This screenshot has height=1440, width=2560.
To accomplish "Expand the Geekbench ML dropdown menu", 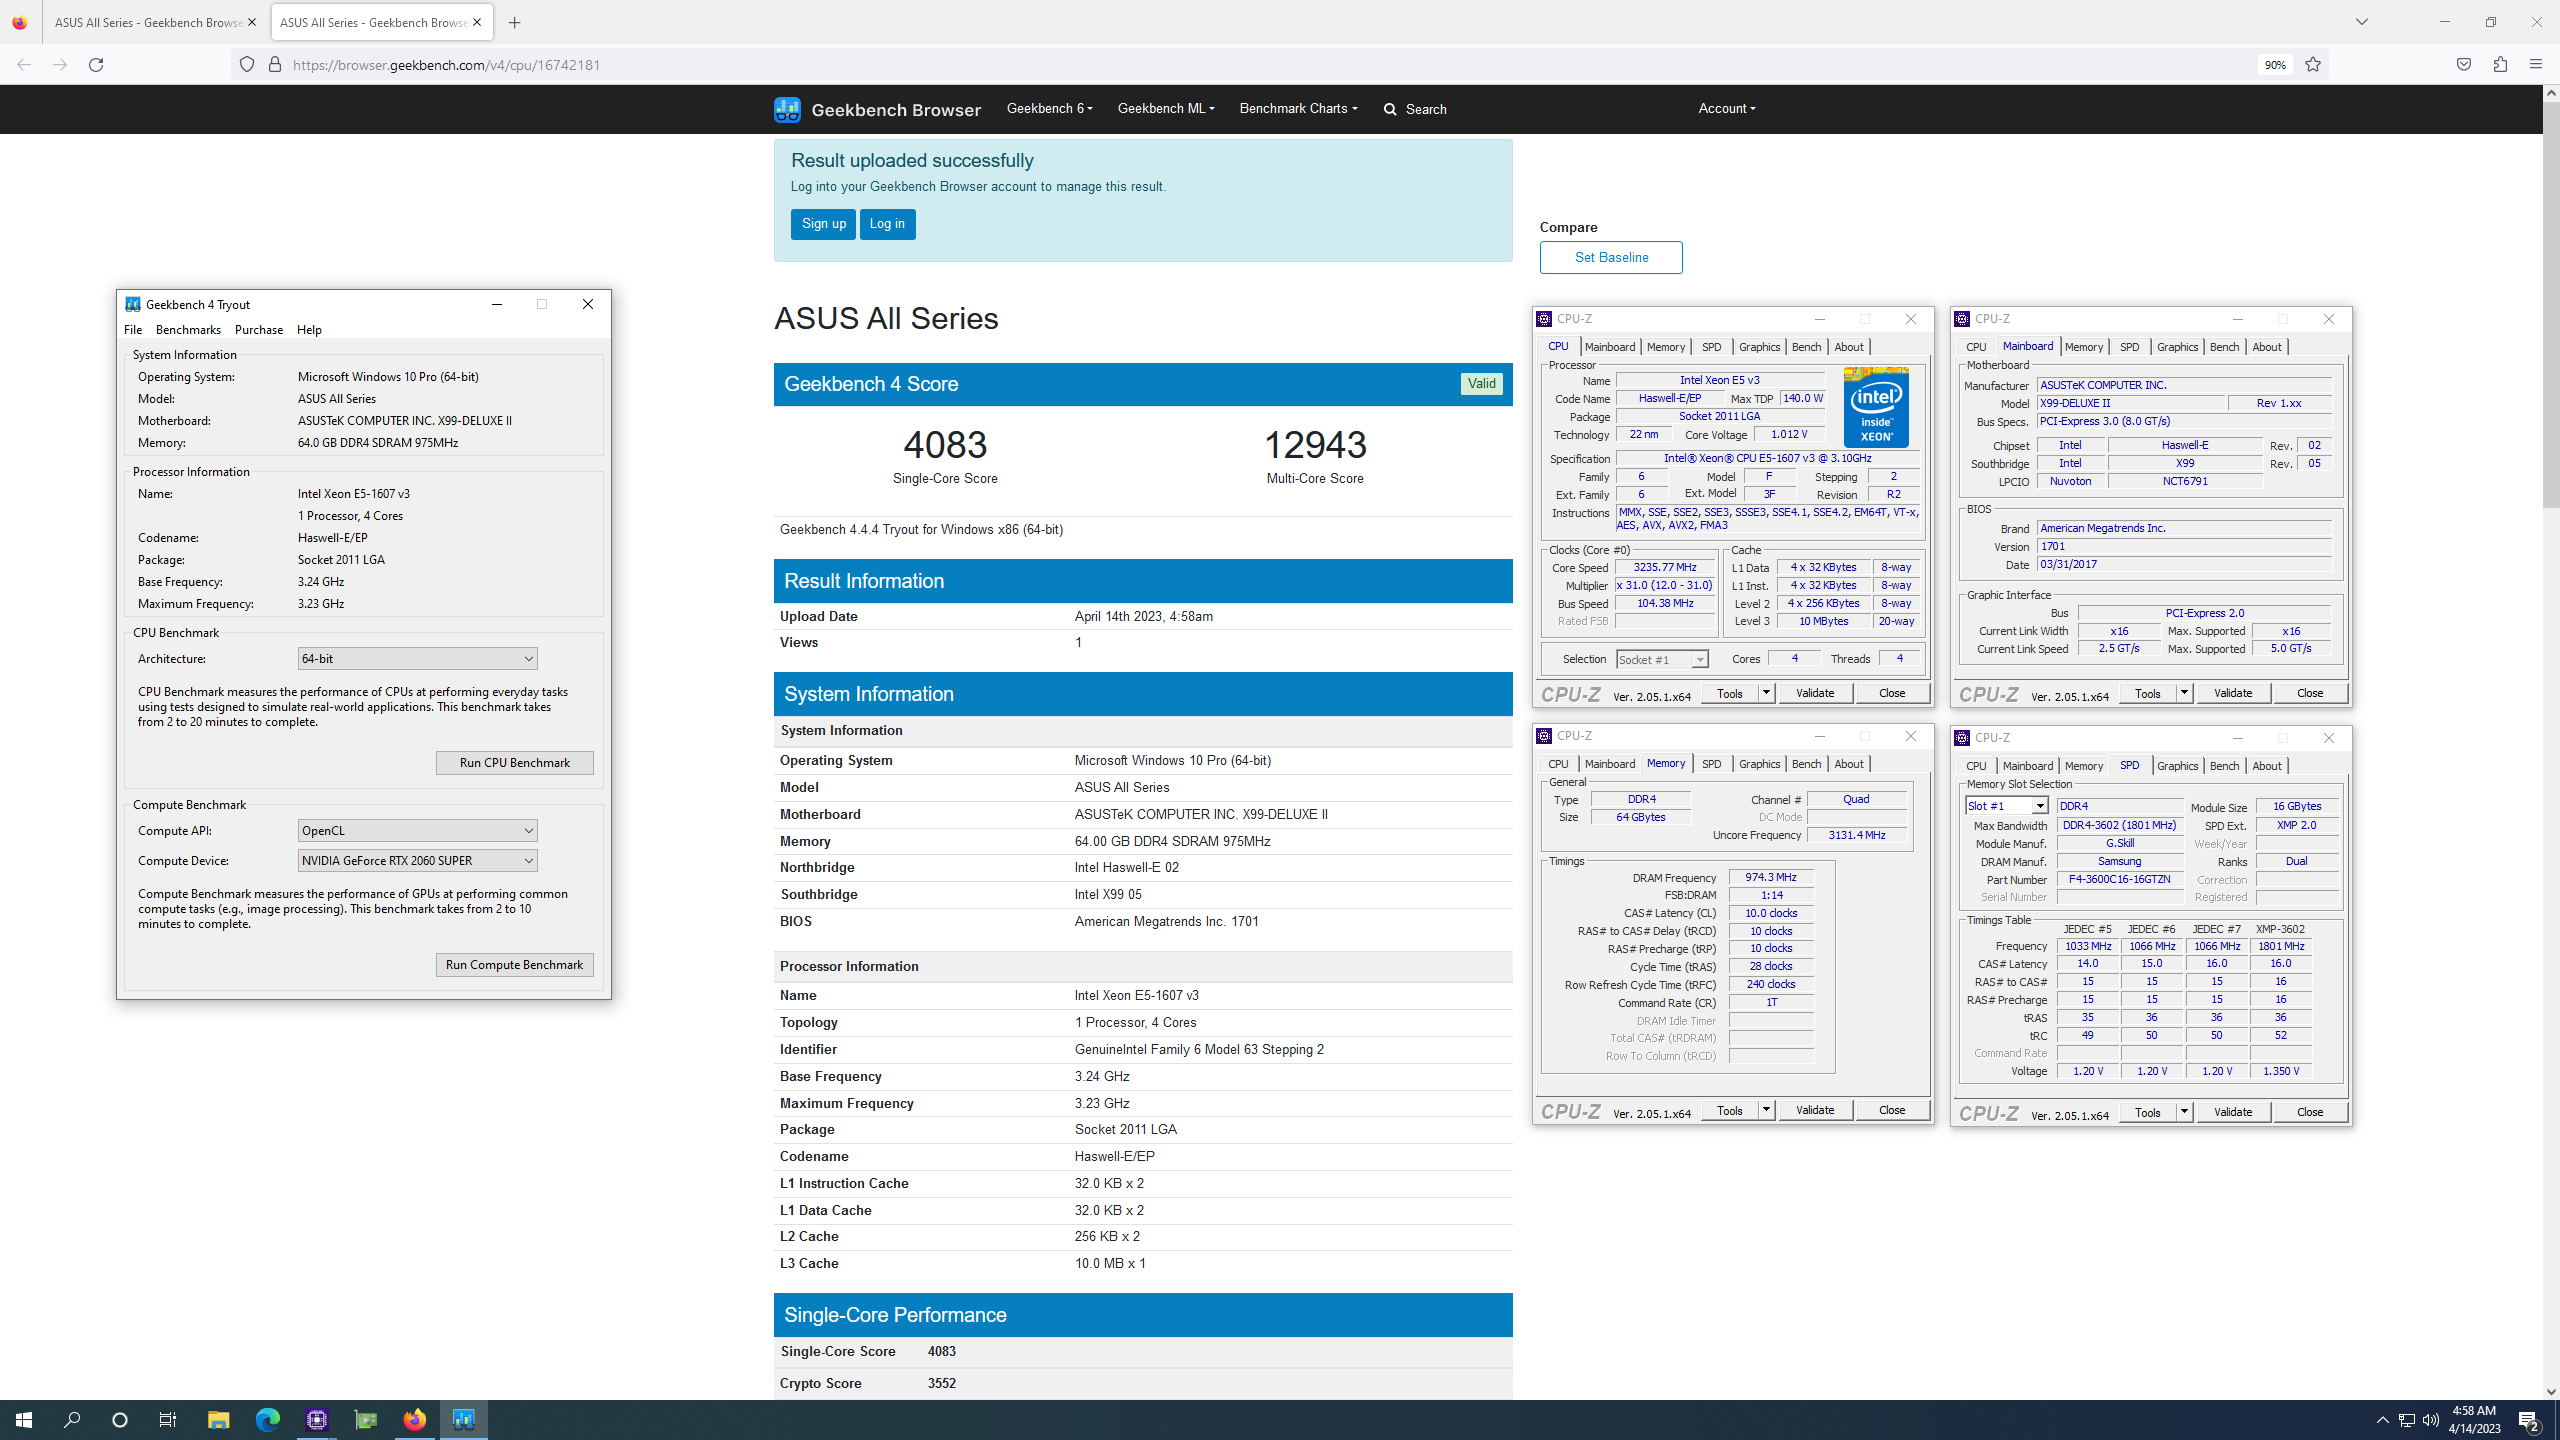I will tap(1166, 108).
